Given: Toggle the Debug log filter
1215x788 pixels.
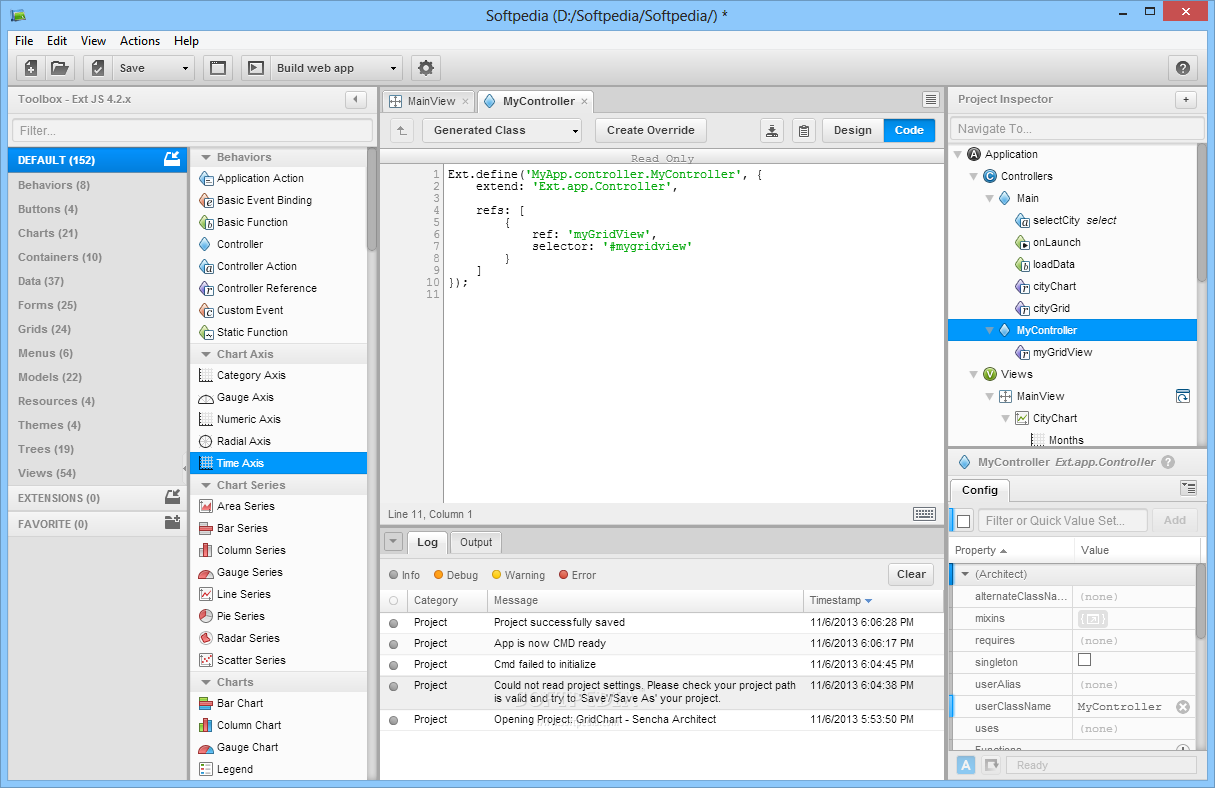Looking at the screenshot, I should 455,575.
